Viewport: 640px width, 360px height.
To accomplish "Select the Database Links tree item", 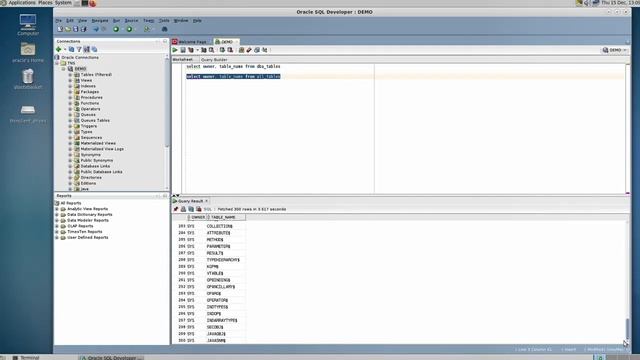I will click(95, 166).
